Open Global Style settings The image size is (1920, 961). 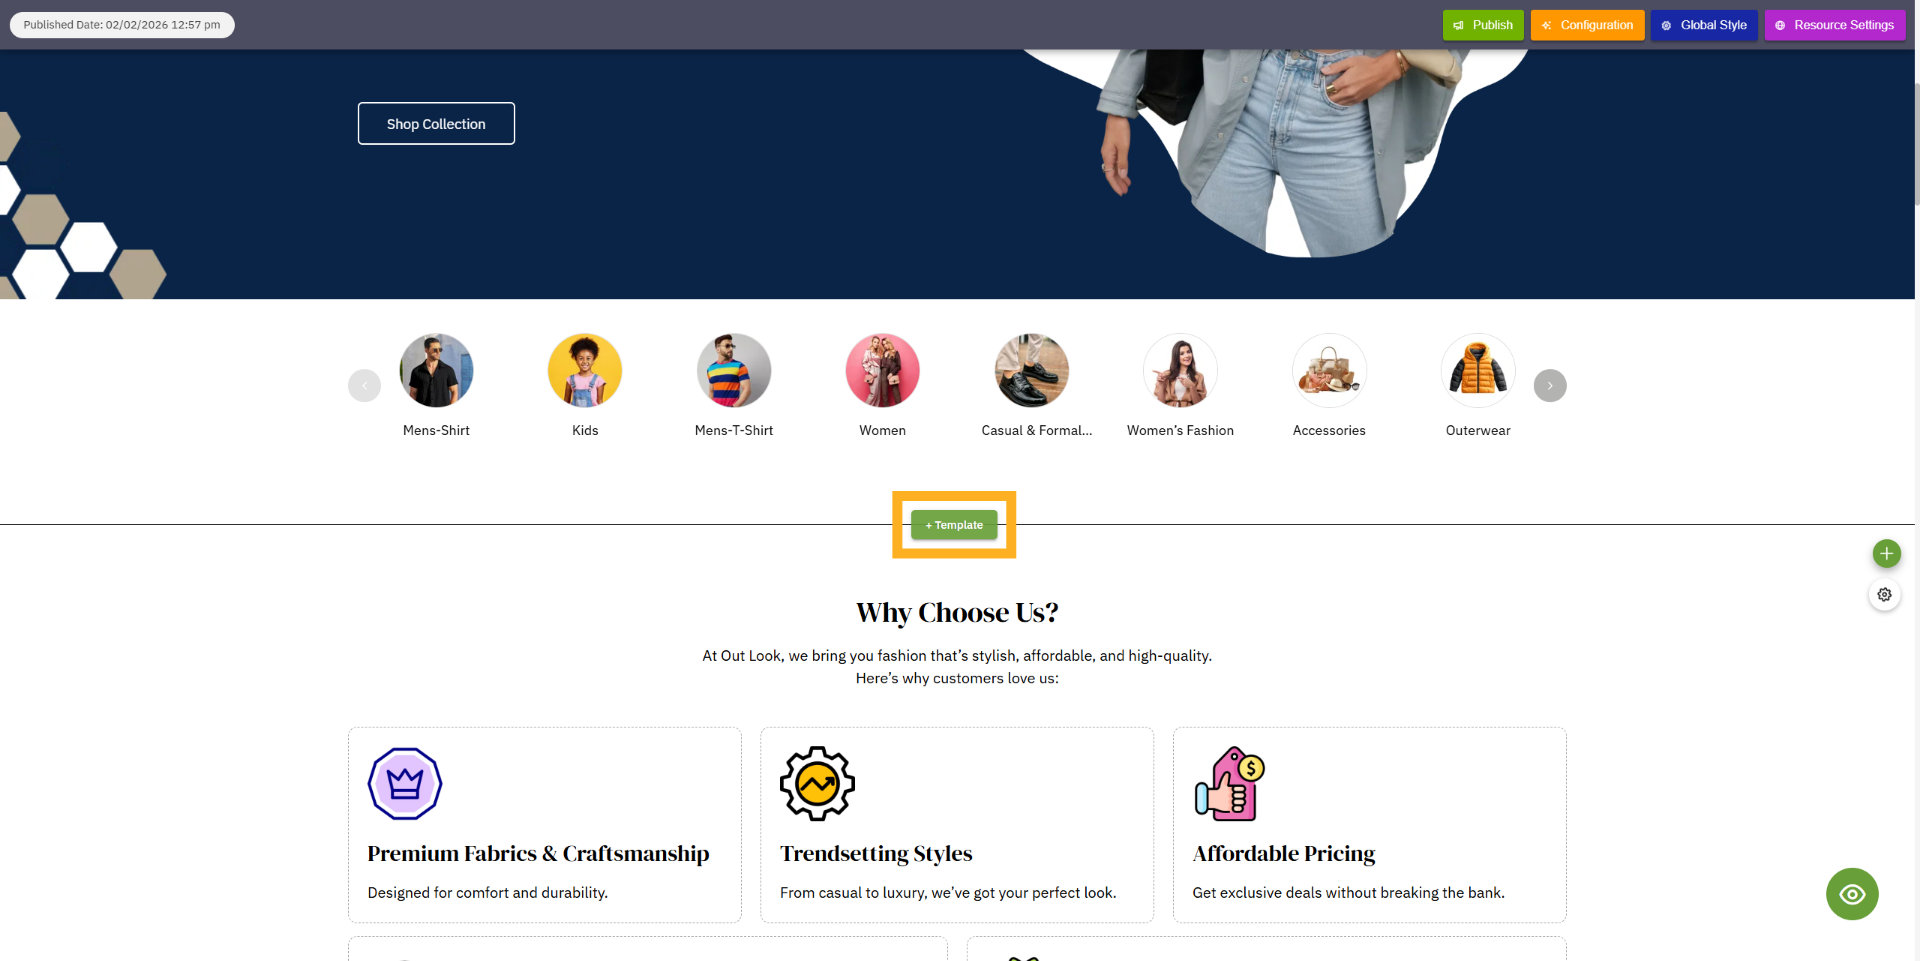pos(1704,25)
